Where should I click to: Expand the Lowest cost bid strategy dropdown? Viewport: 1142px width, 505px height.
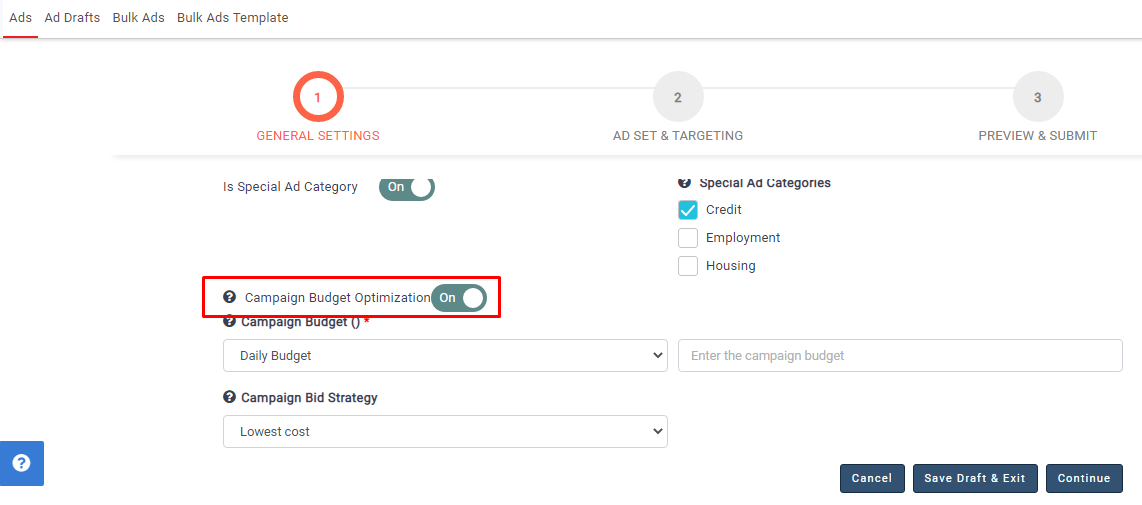pos(445,432)
